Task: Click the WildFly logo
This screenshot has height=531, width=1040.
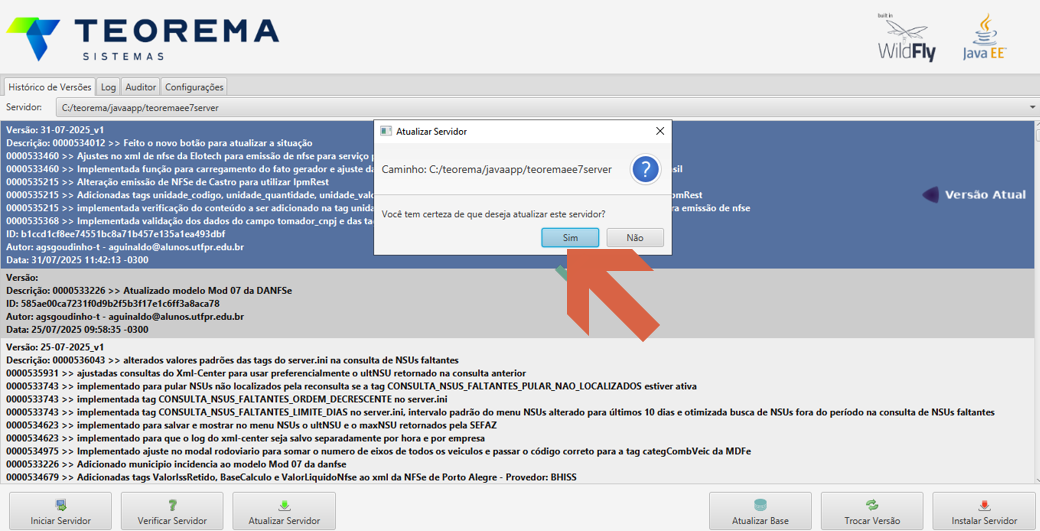Action: click(906, 38)
